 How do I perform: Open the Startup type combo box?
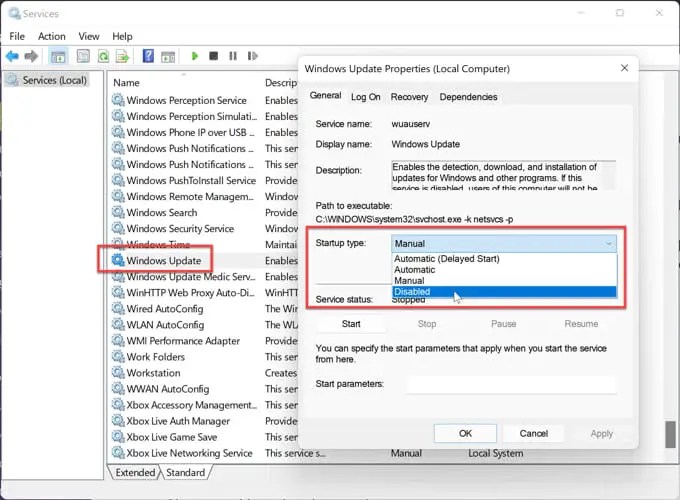503,244
